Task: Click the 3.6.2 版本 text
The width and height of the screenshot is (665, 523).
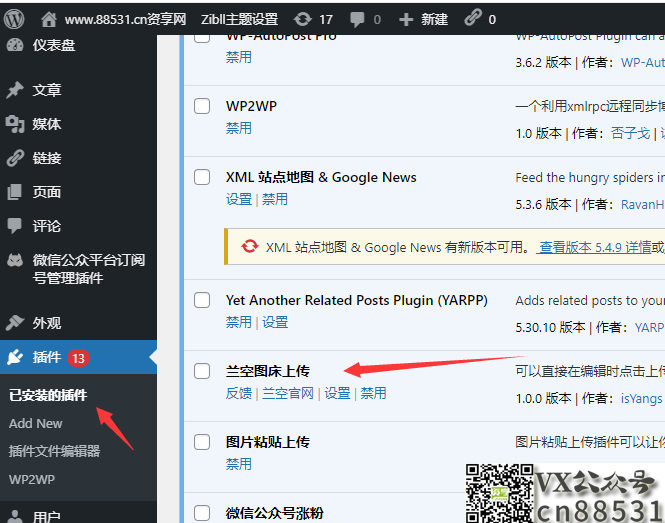Action: pos(543,62)
